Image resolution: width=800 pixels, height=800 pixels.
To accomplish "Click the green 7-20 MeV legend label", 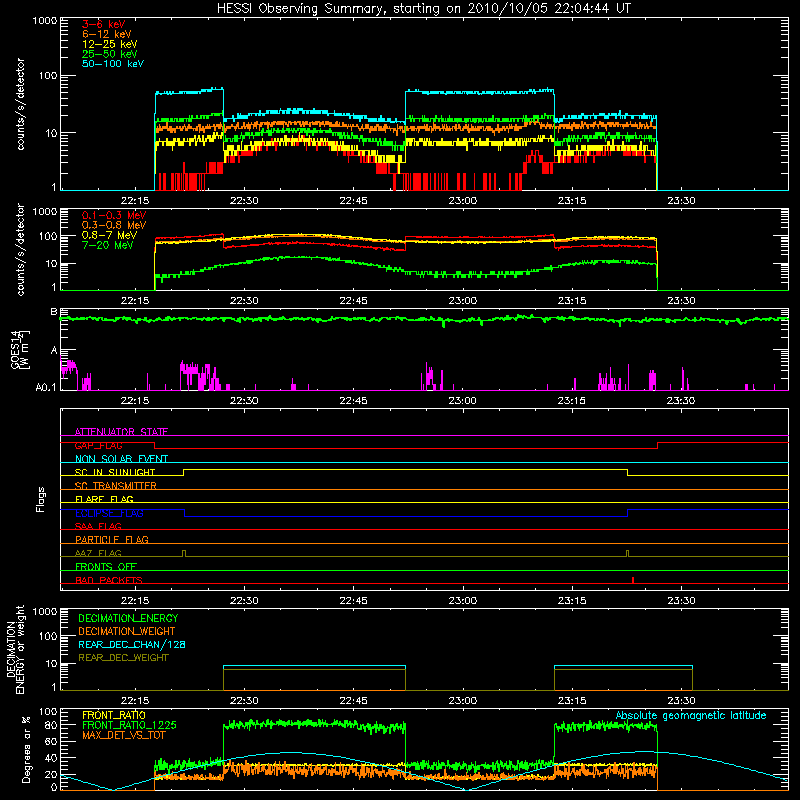I will click(108, 245).
